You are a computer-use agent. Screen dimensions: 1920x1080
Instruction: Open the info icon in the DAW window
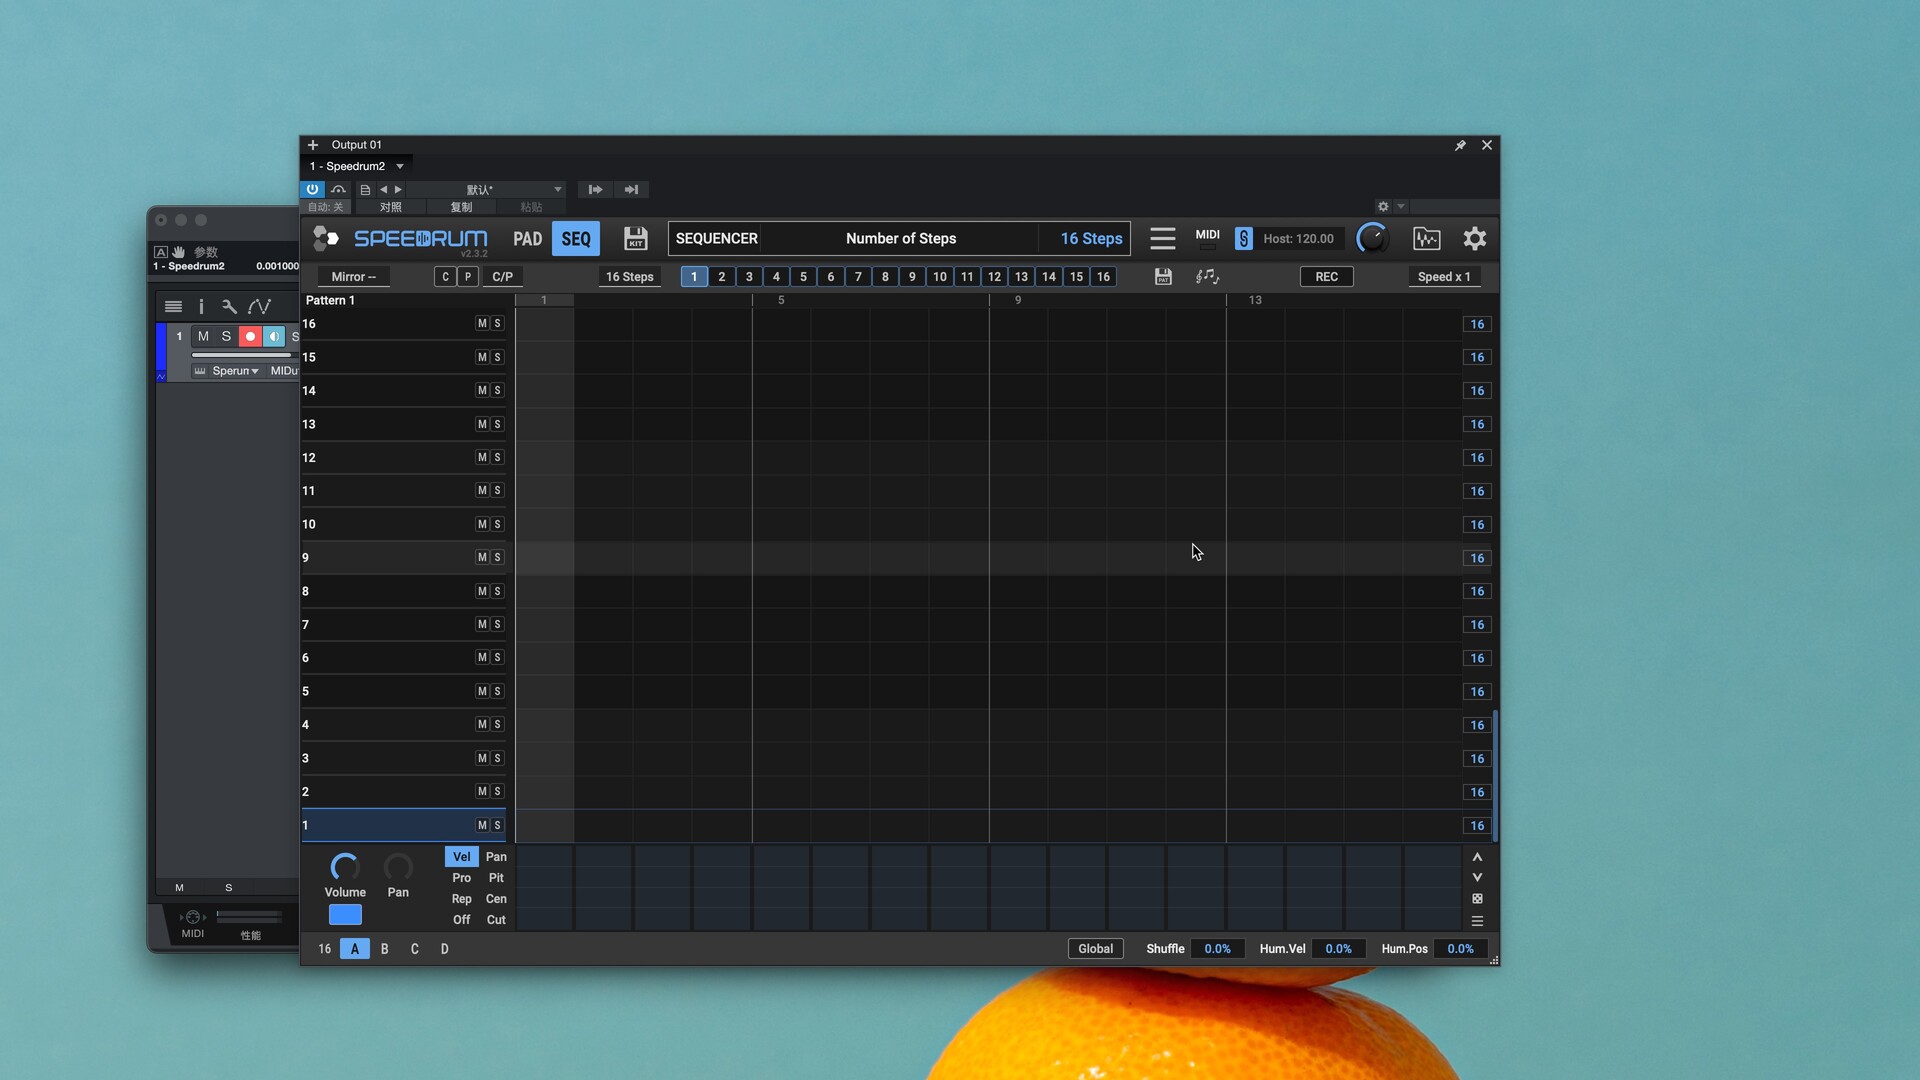click(201, 307)
